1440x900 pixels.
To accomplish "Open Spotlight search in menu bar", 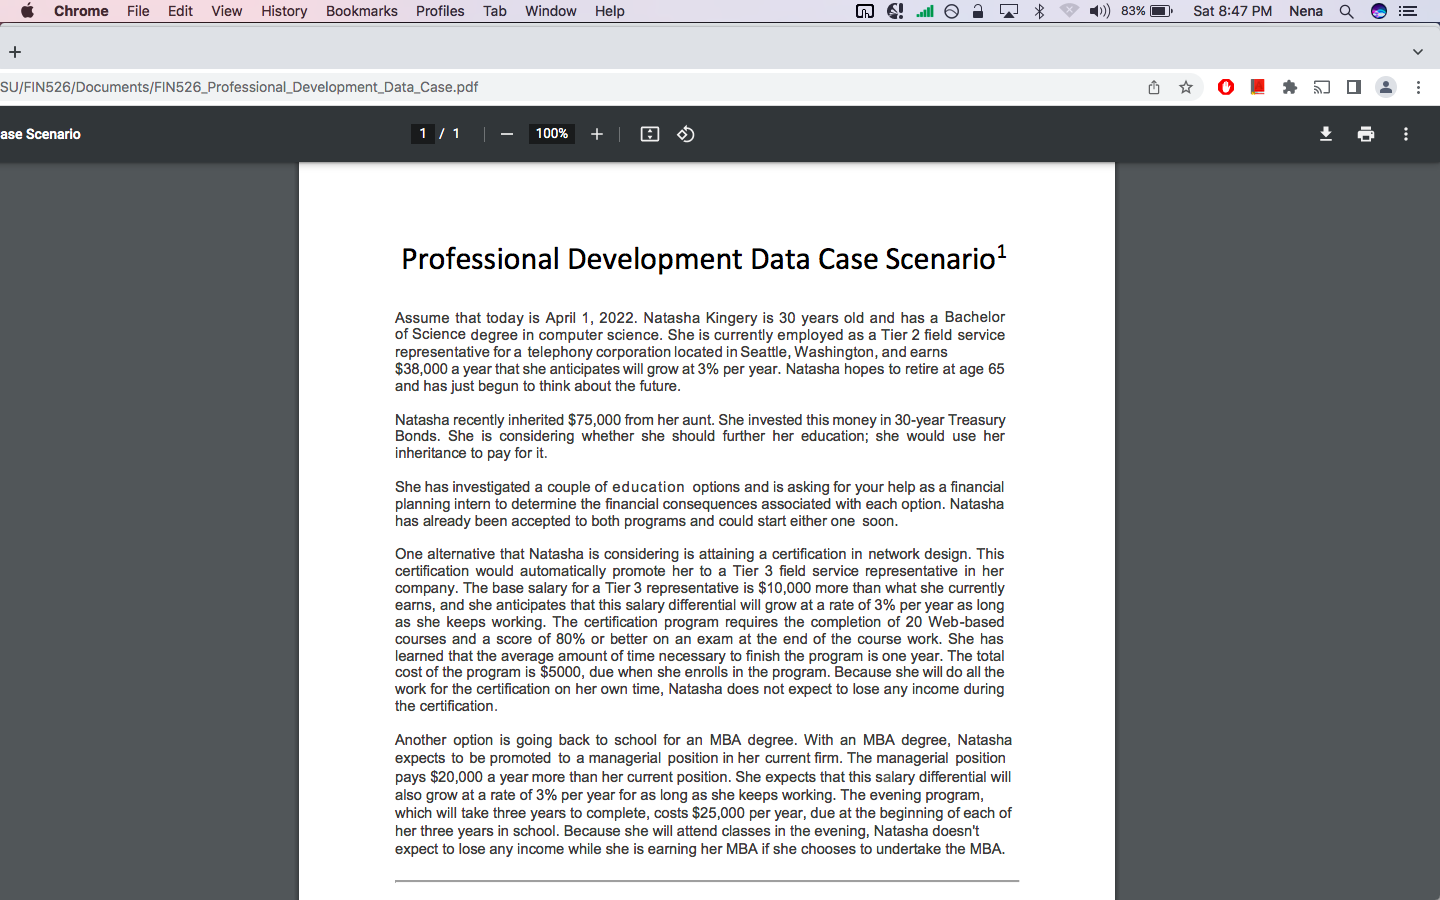I will point(1347,11).
